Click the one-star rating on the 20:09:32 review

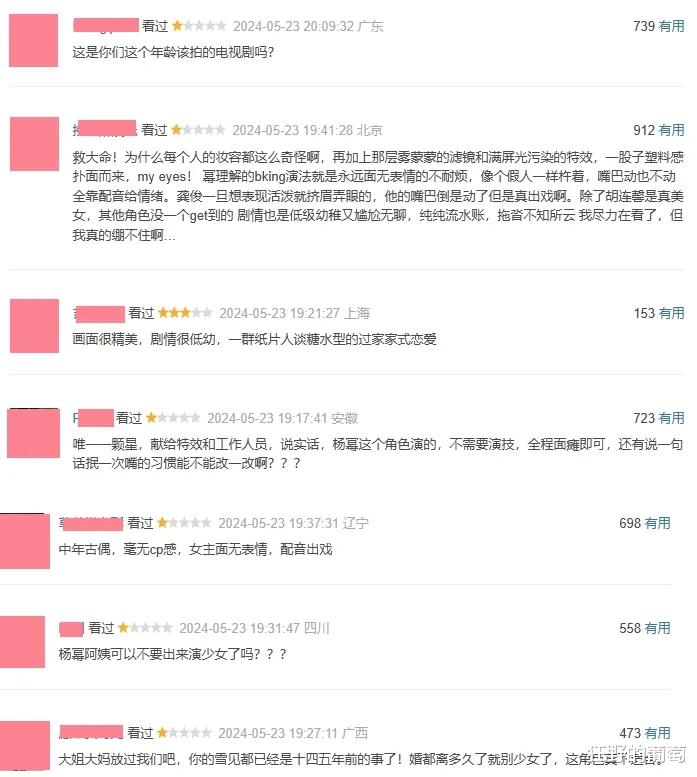(199, 26)
